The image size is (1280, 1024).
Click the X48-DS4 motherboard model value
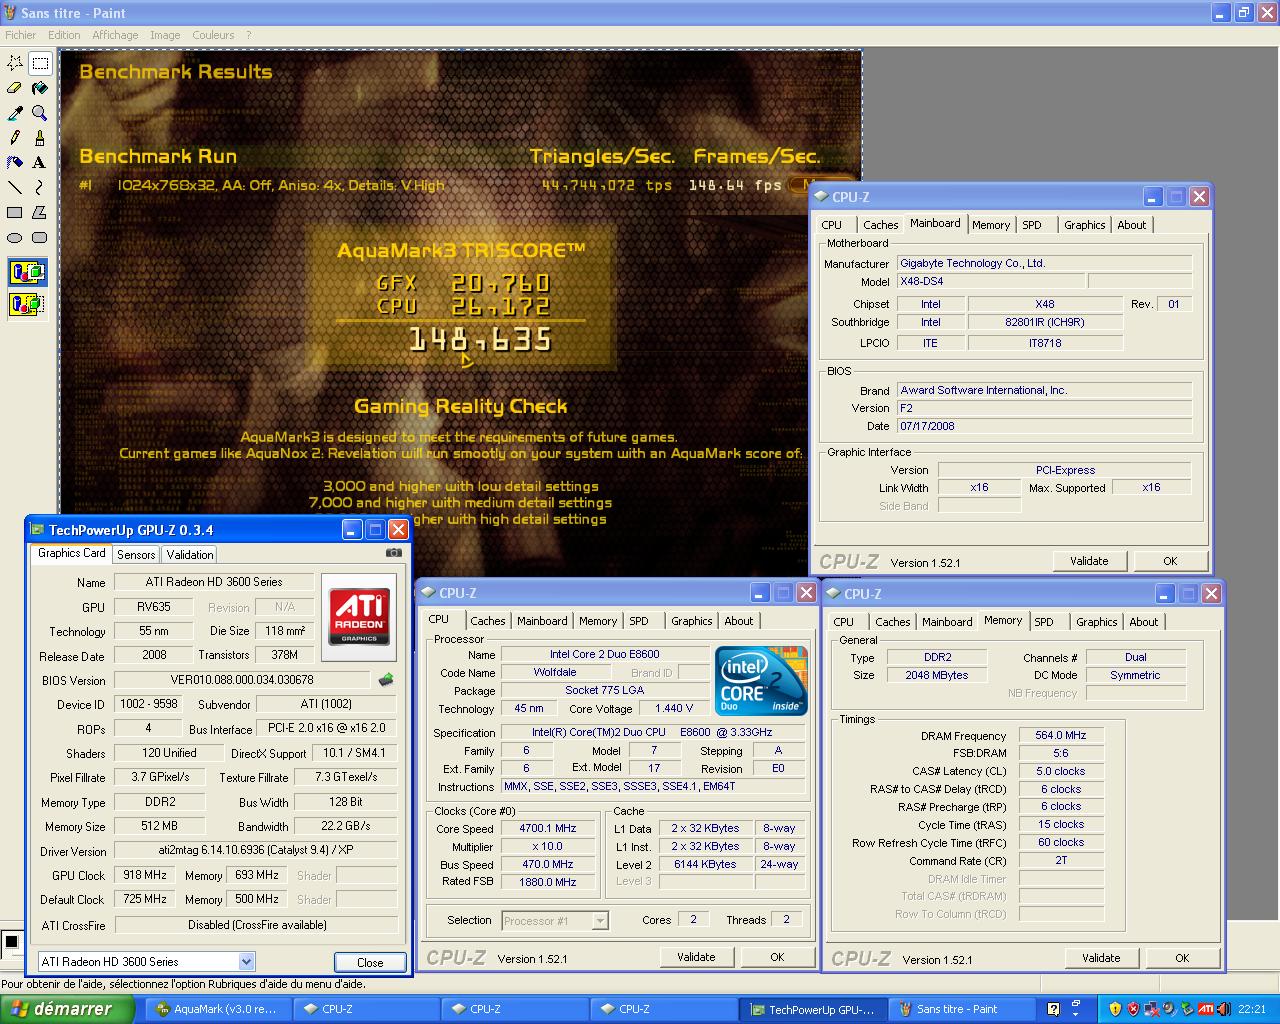pos(989,281)
